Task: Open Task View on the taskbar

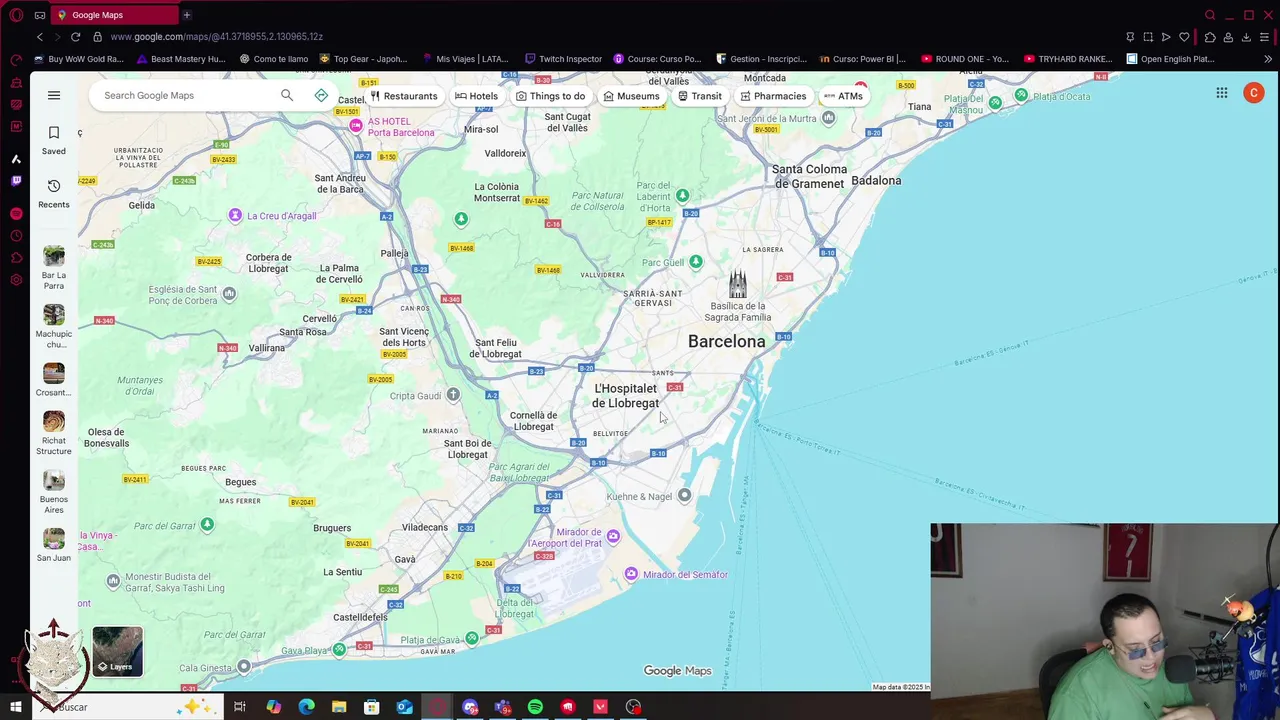Action: point(240,707)
